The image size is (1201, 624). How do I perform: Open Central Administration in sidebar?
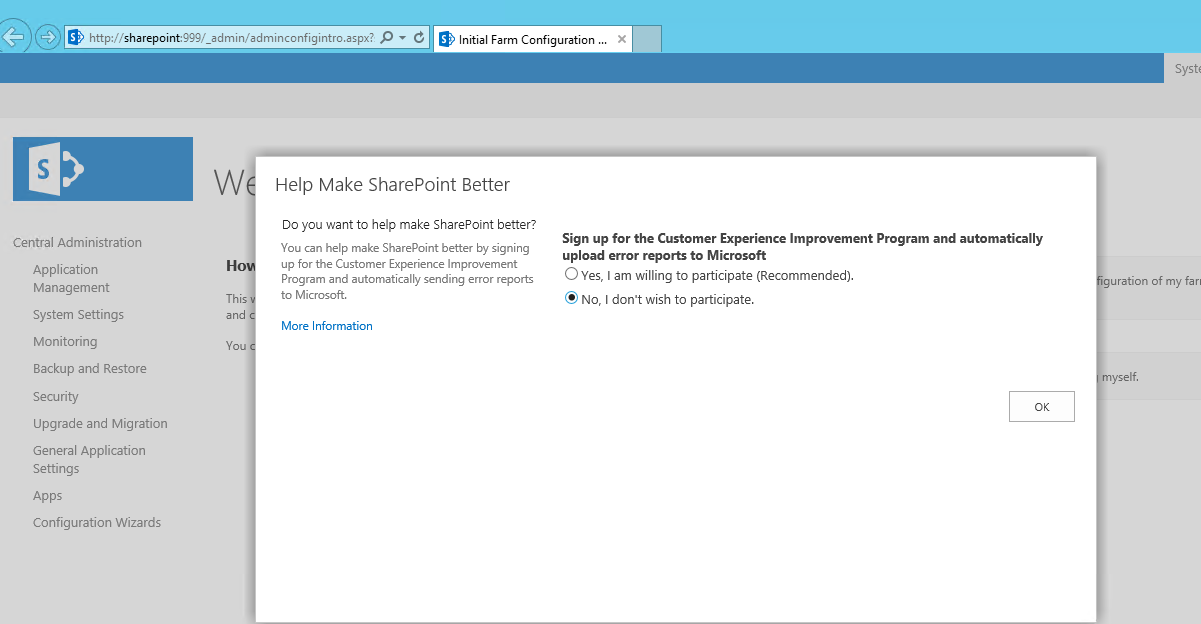[x=77, y=242]
